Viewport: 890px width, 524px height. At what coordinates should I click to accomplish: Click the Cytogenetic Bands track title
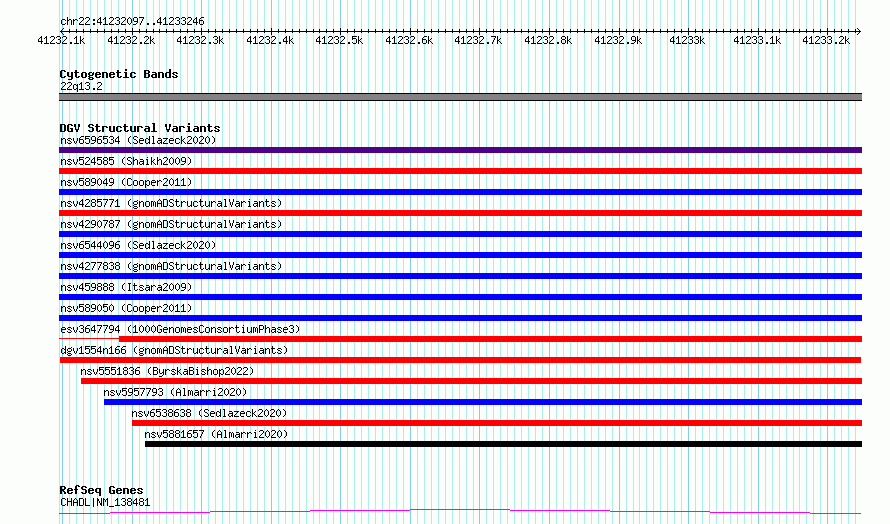tap(119, 74)
